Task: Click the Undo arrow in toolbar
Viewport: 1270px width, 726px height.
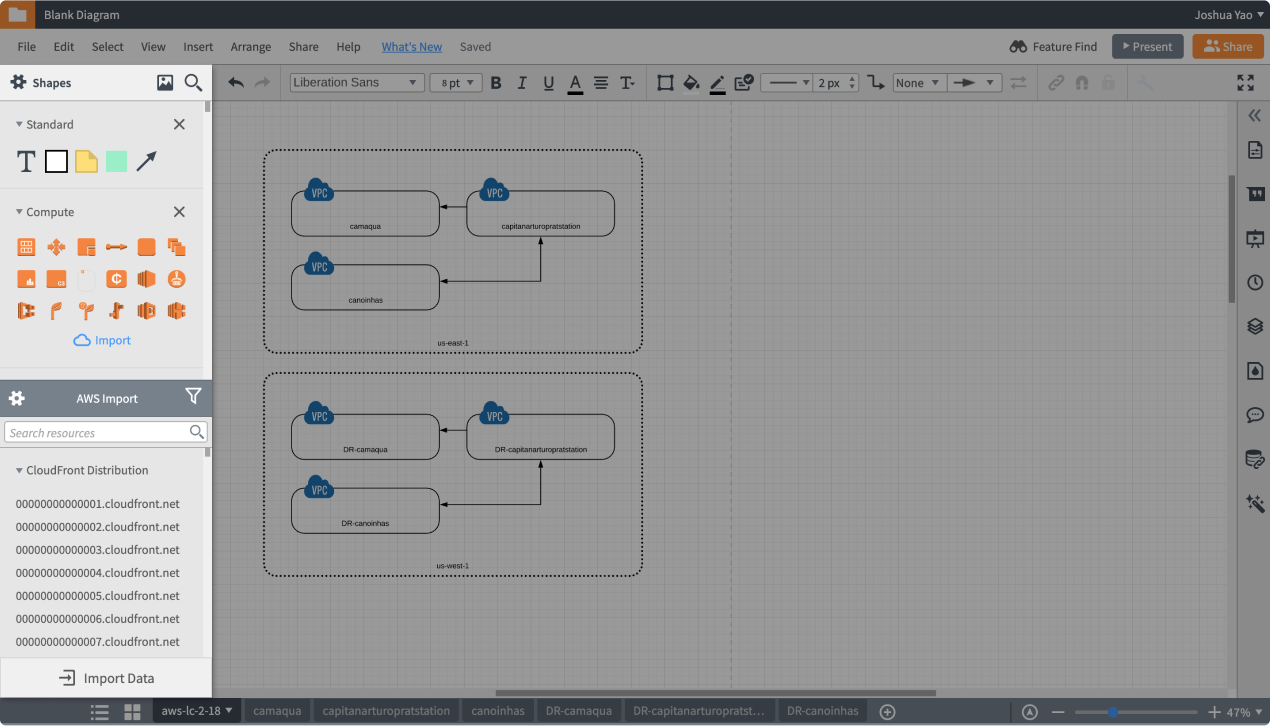Action: (236, 83)
